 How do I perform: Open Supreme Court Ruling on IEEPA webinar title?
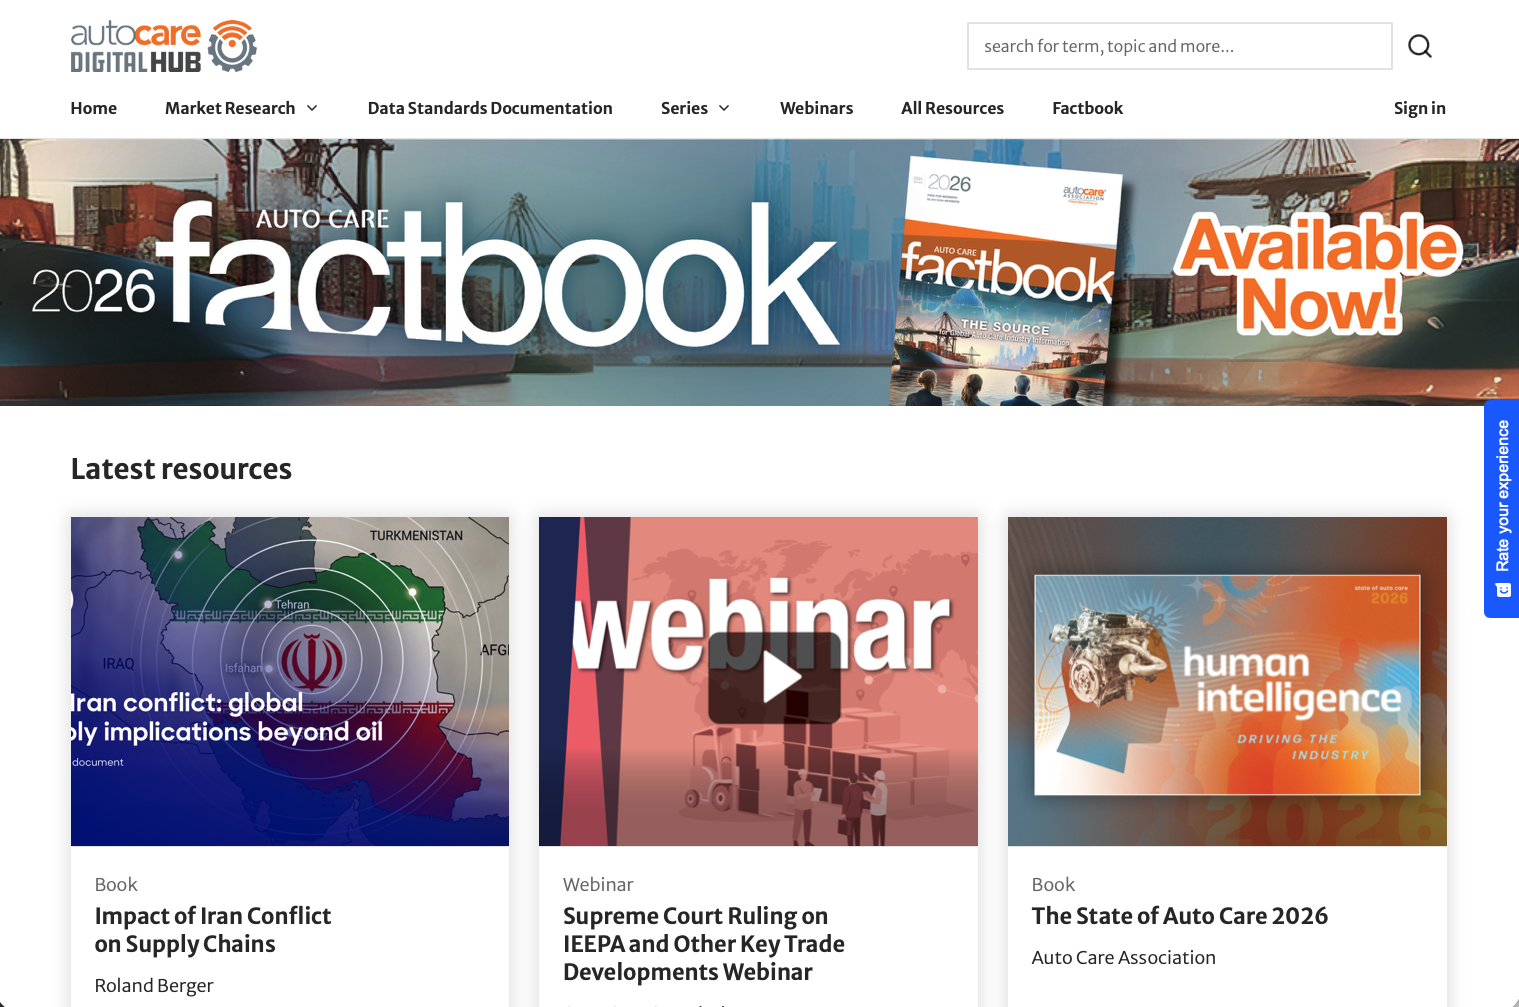[704, 944]
